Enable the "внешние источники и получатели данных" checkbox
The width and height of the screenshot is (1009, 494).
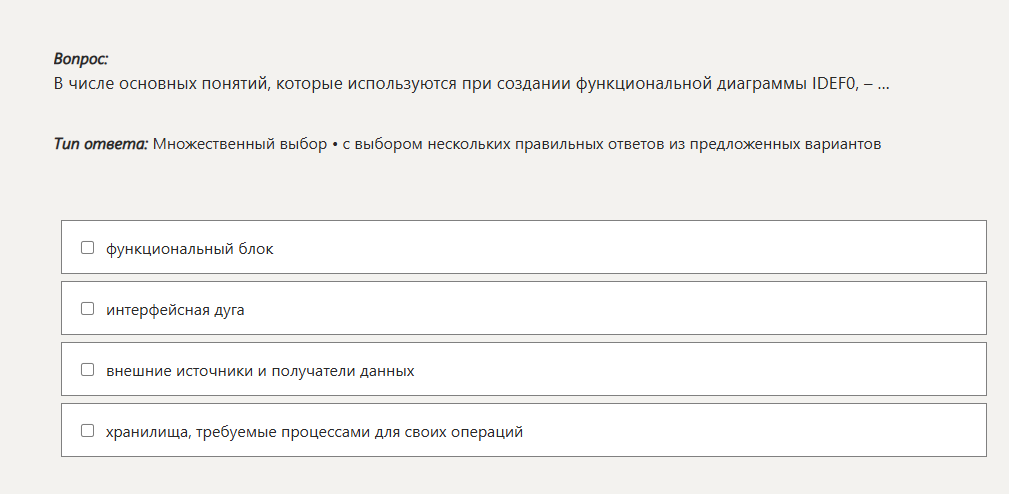(x=87, y=370)
